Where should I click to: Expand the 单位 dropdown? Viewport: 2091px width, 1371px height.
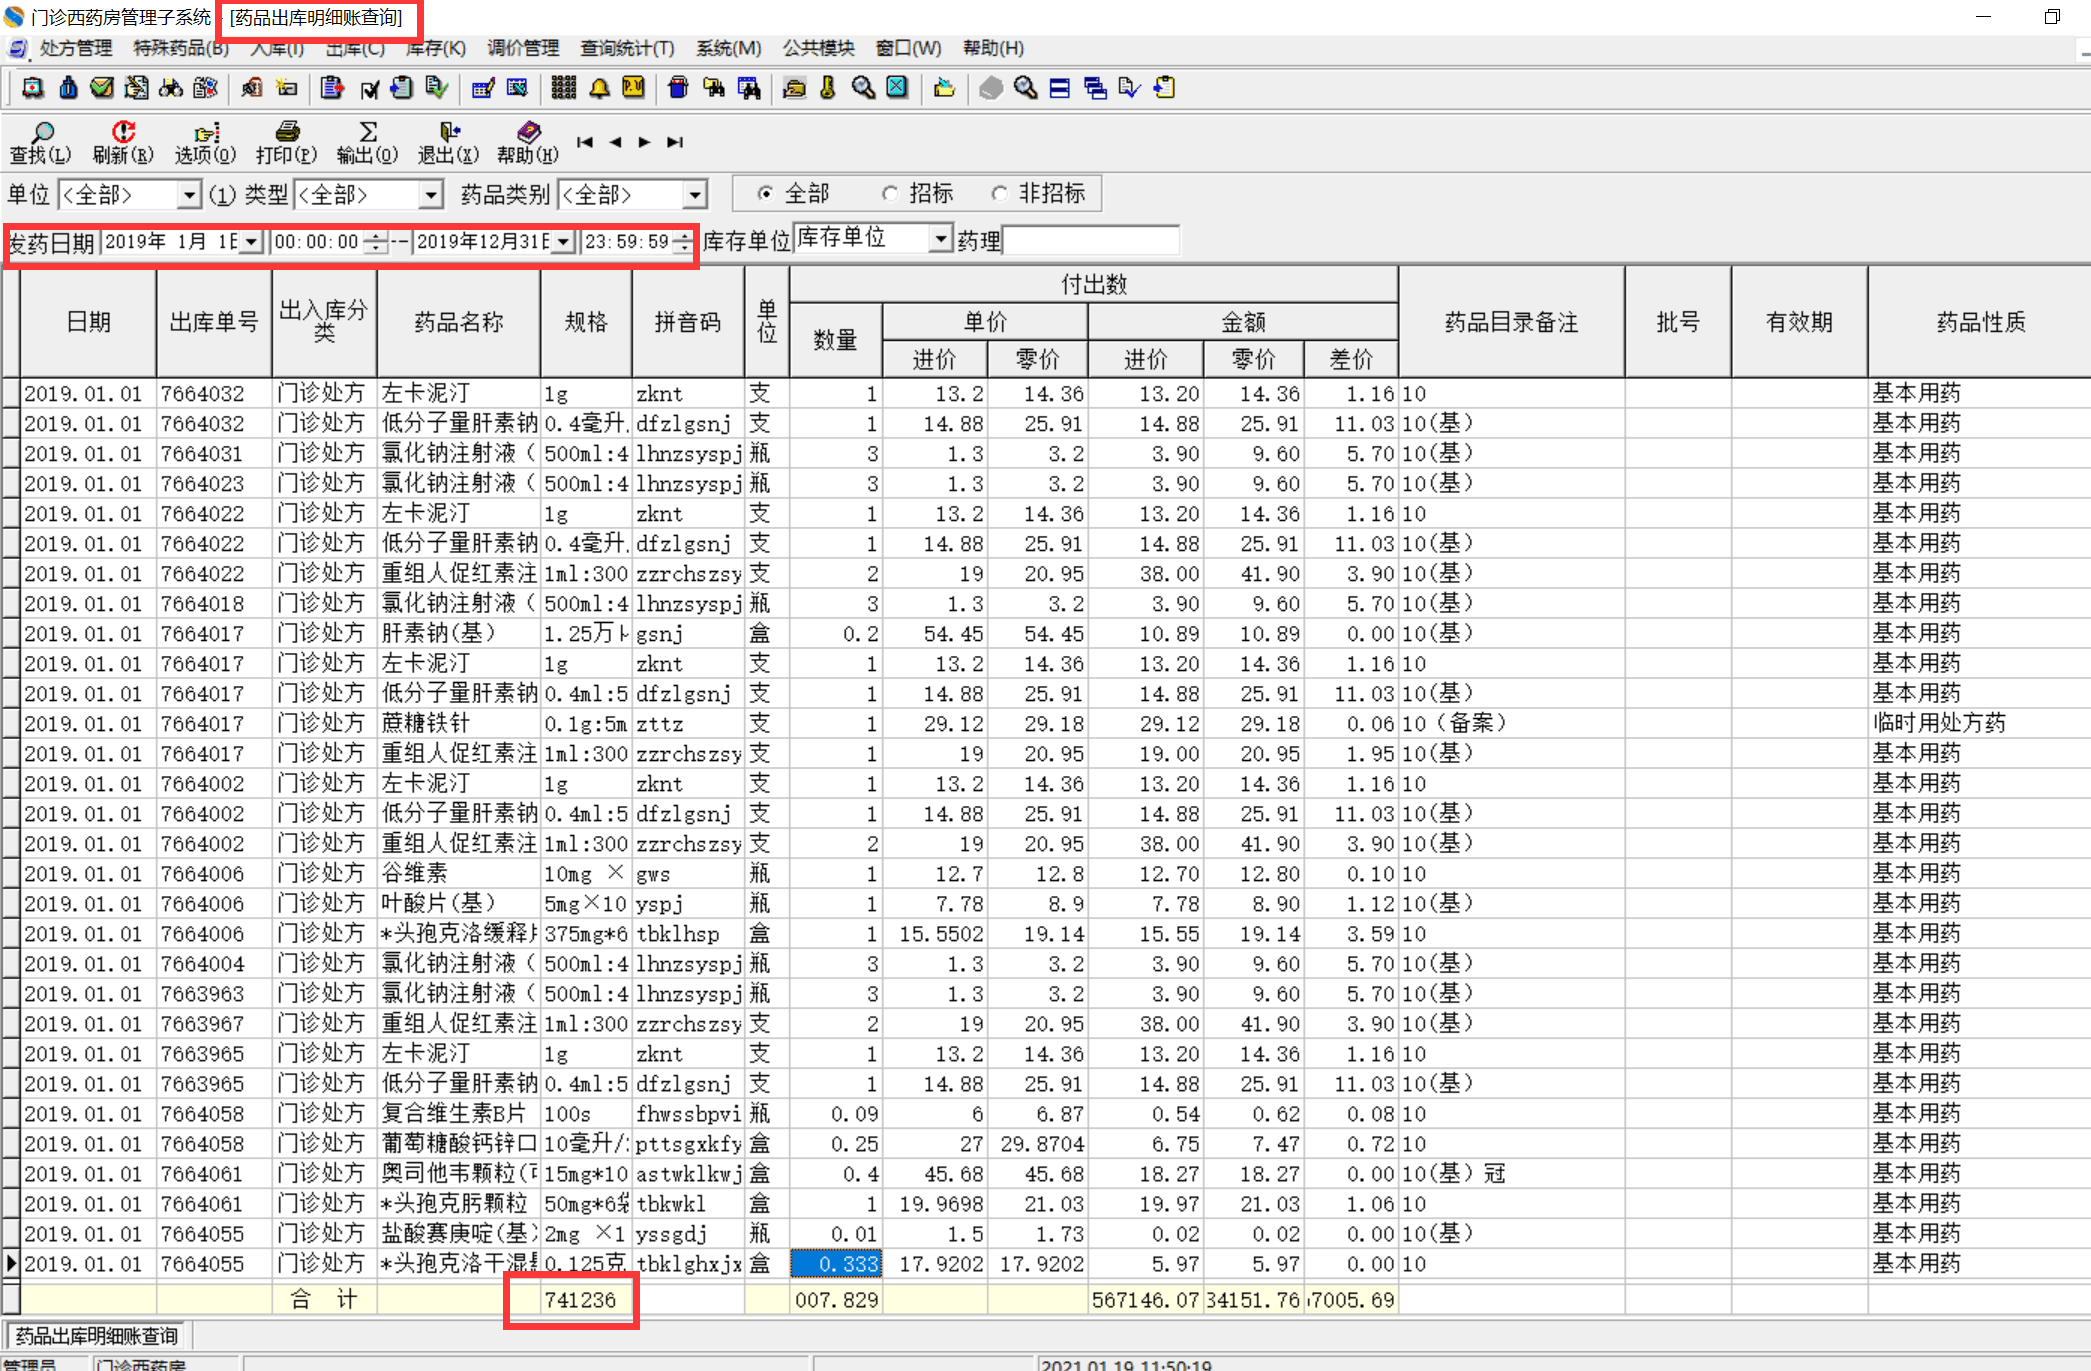188,194
